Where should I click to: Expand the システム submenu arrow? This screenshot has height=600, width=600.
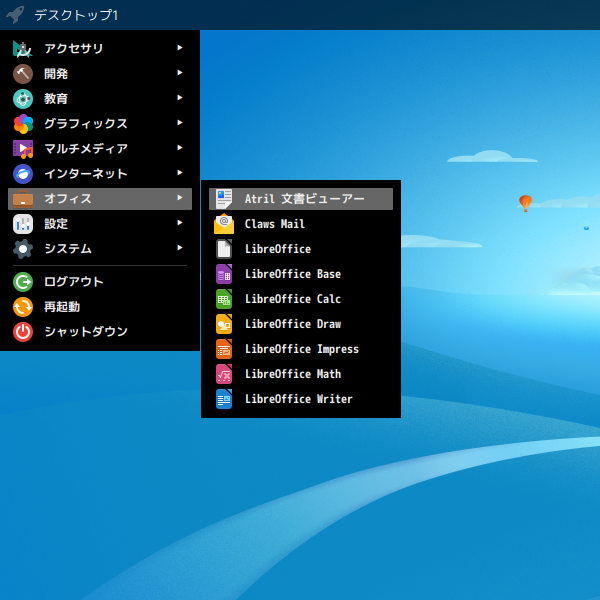(x=180, y=248)
